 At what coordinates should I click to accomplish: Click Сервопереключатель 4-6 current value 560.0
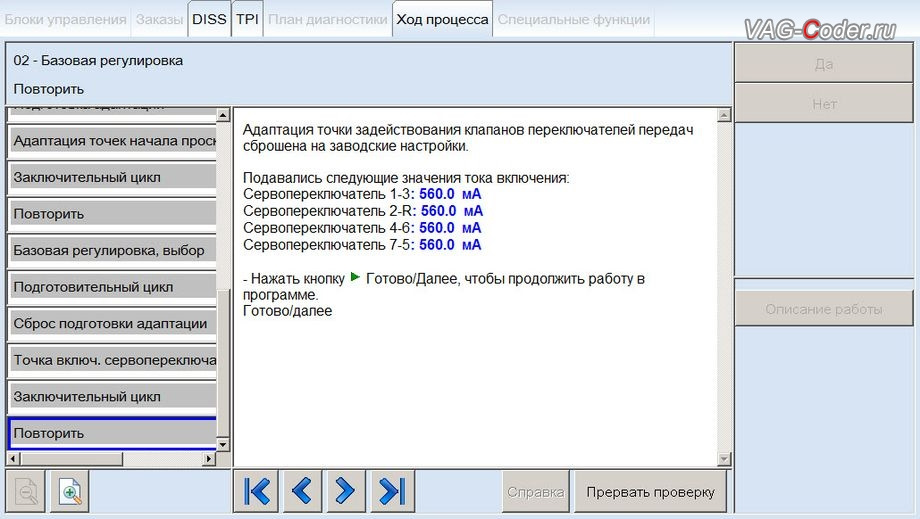coord(437,228)
